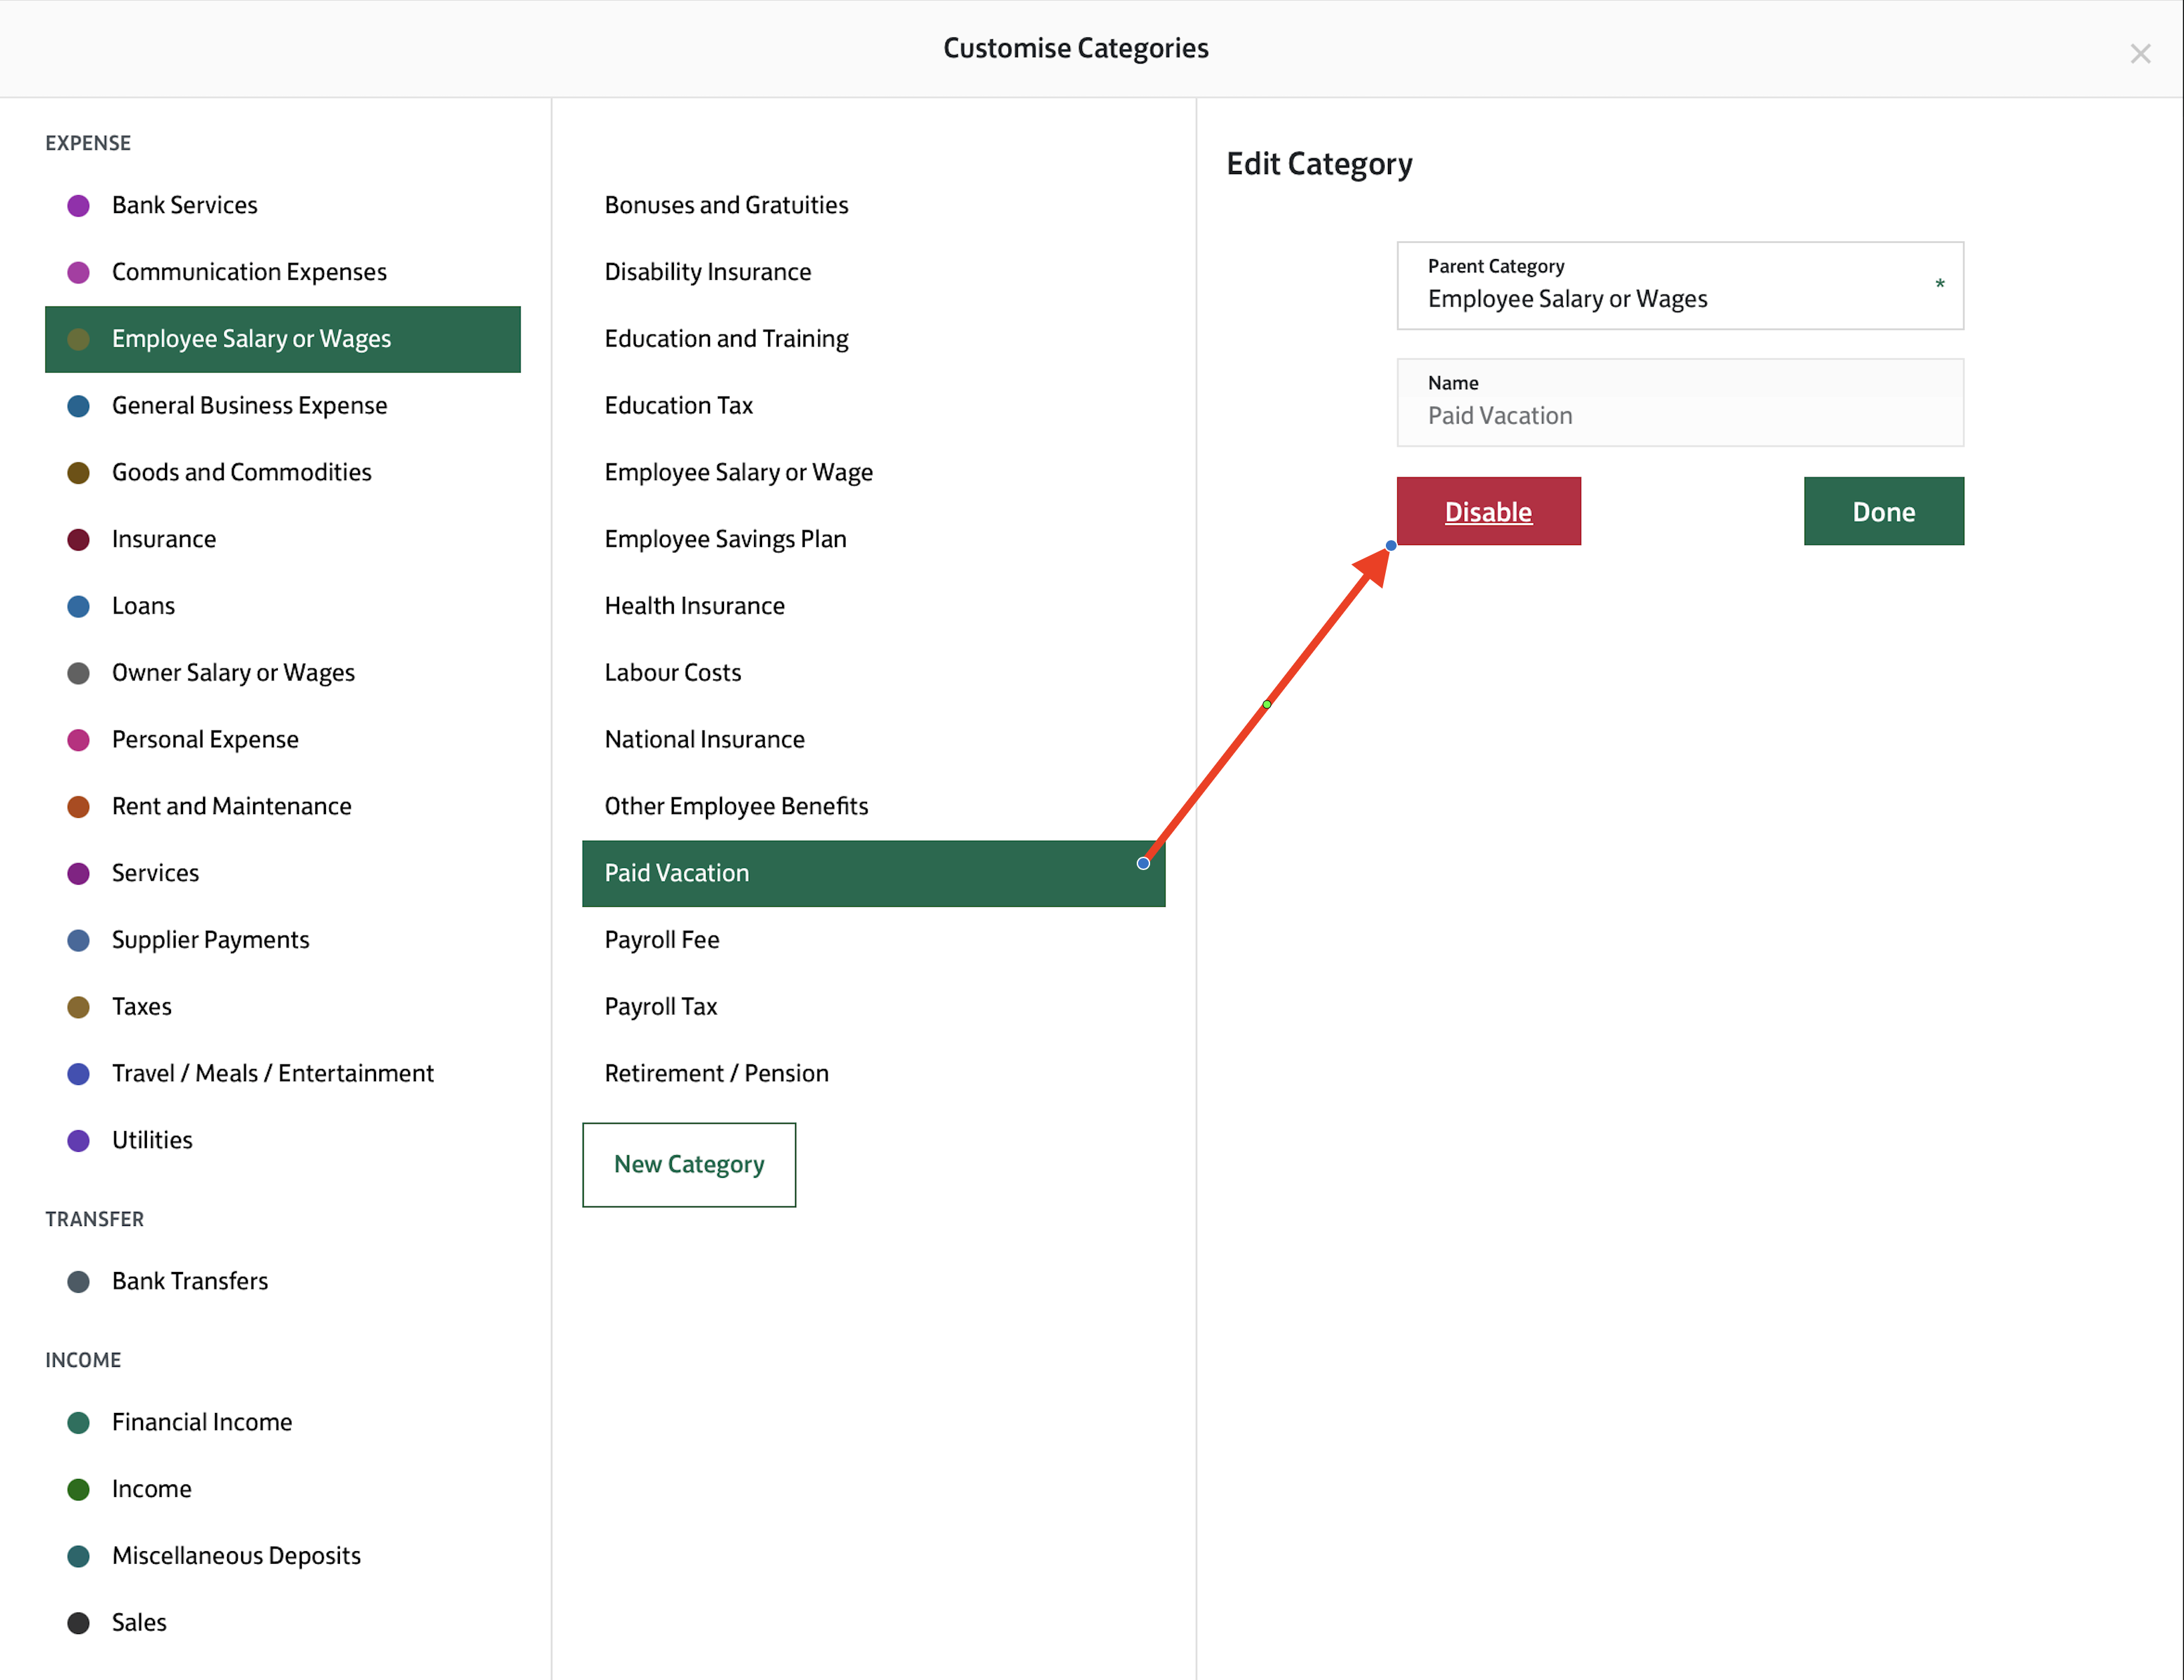Select the Insurance category
Screen dimensions: 2184x1680
283,539
